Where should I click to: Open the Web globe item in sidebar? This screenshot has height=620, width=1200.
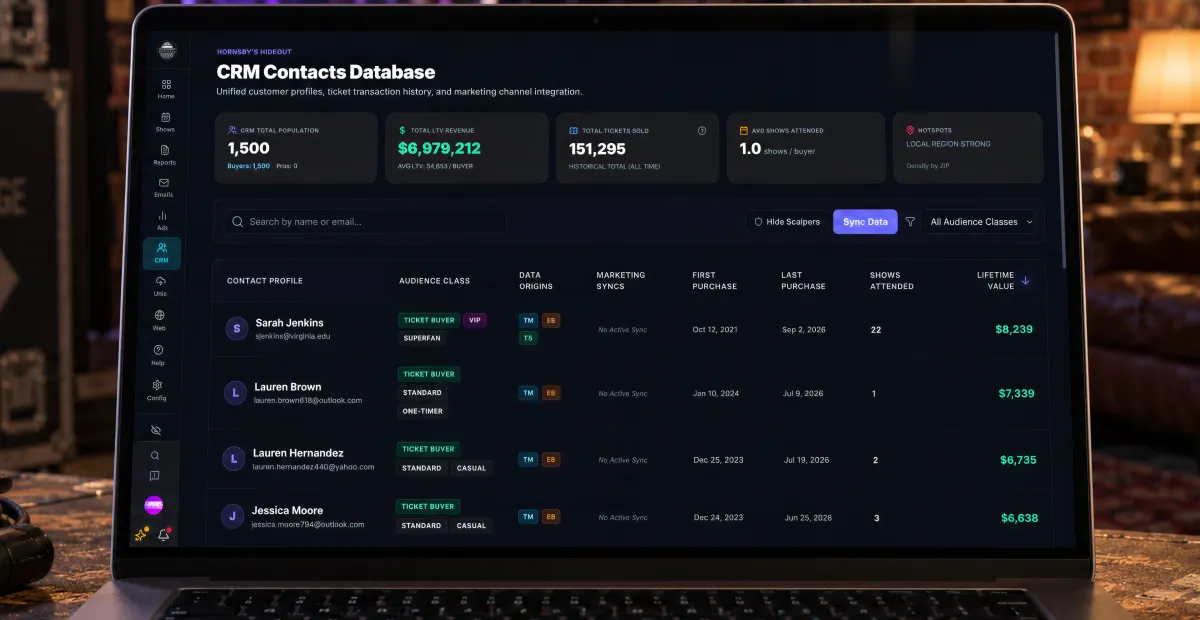pyautogui.click(x=159, y=320)
